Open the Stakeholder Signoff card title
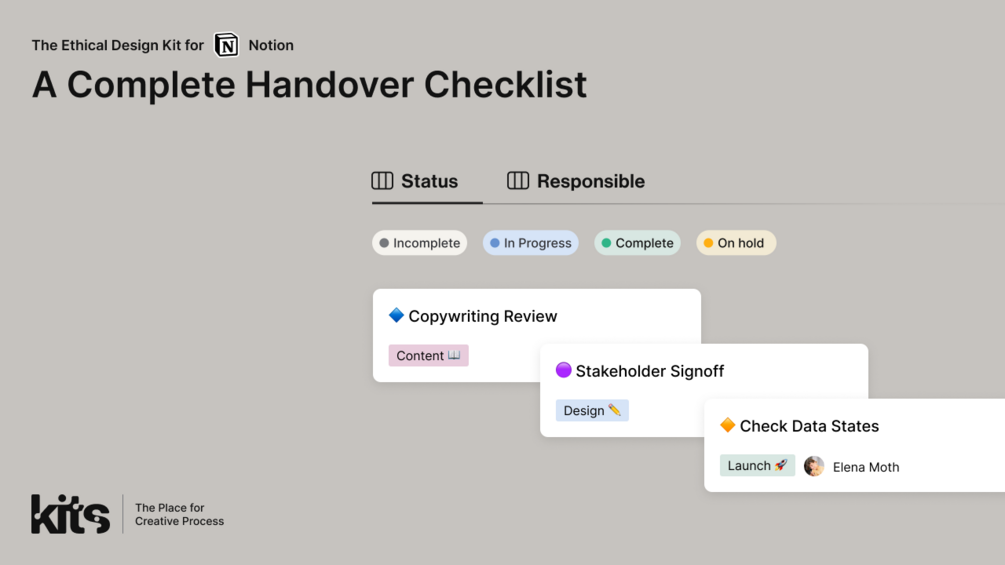The width and height of the screenshot is (1005, 565). coord(649,371)
